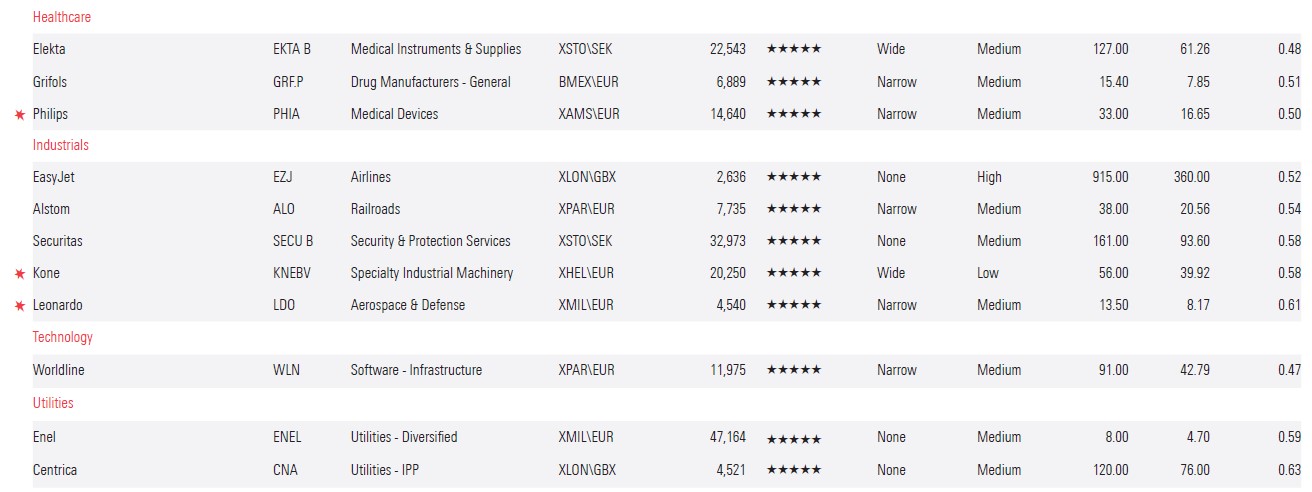Screen dimensions: 1312x492
Task: Select the Industrials sector heading
Action: tap(60, 145)
